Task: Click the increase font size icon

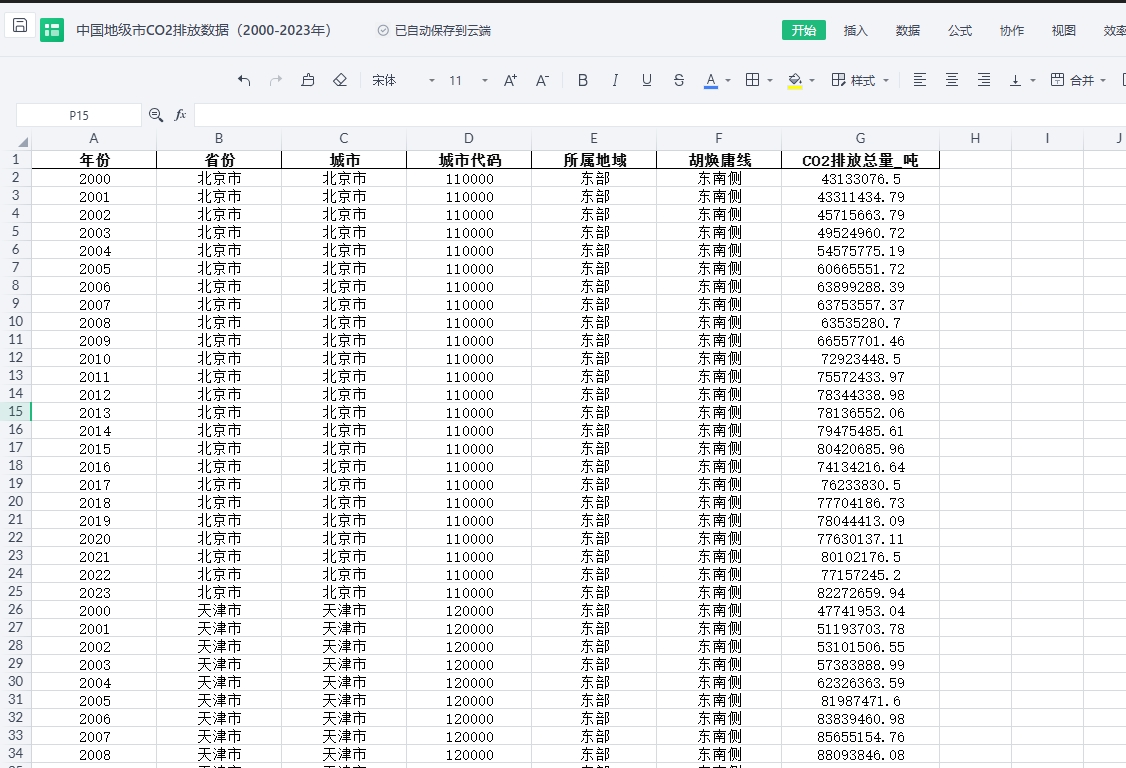Action: pyautogui.click(x=509, y=80)
